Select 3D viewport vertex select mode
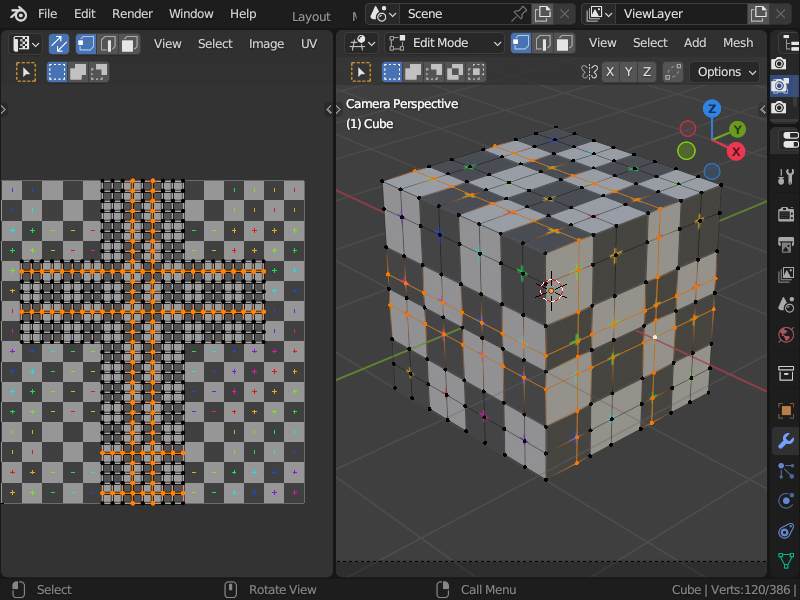800x600 pixels. click(x=521, y=43)
